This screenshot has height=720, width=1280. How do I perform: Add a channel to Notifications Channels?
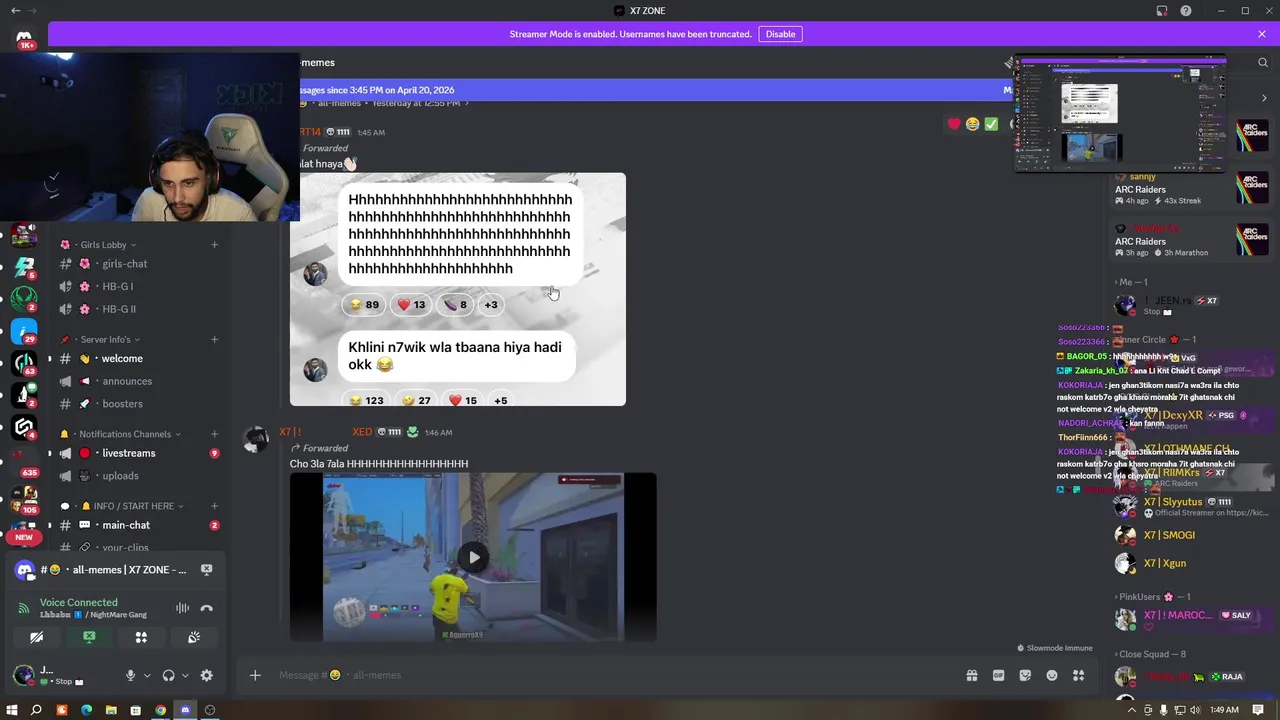coord(214,434)
